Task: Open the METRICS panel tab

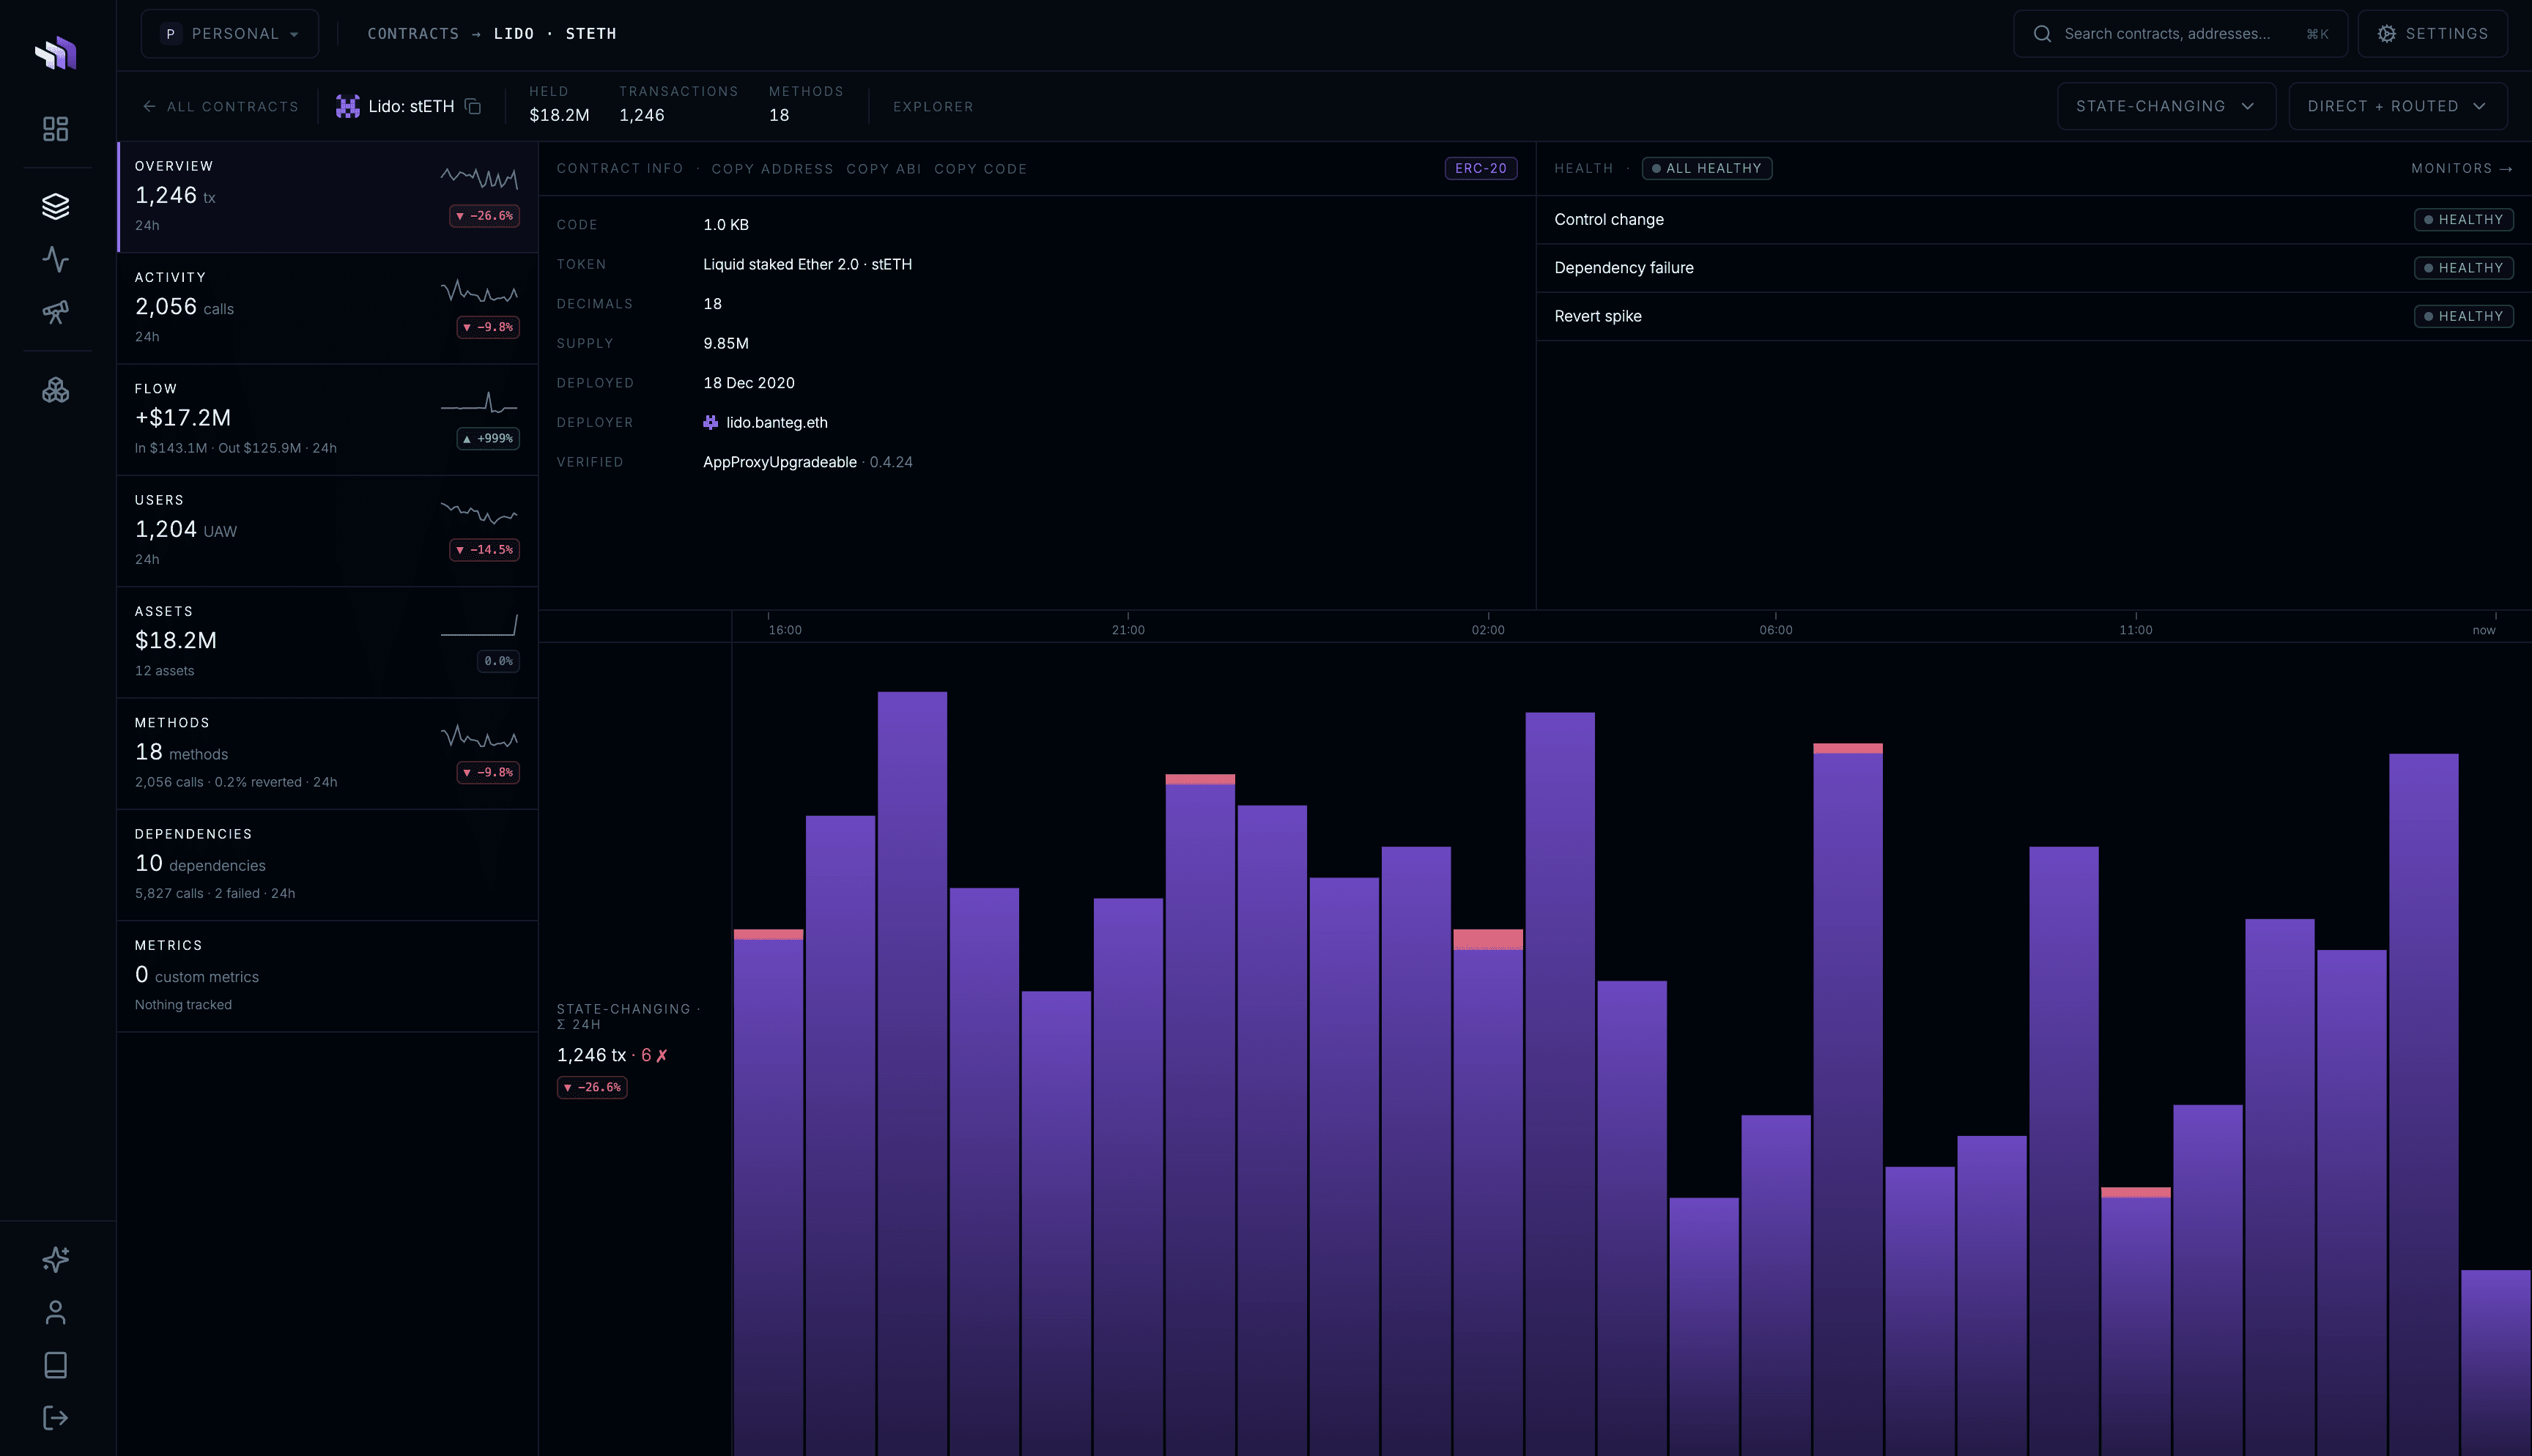Action: tap(328, 976)
